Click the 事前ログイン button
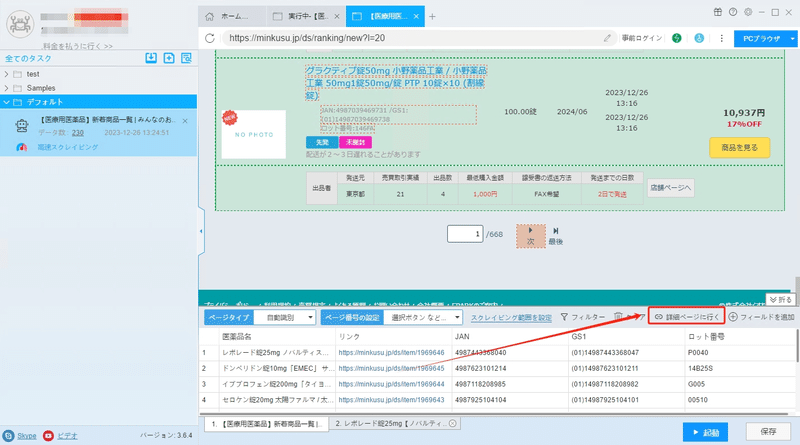The width and height of the screenshot is (800, 445). pos(642,38)
